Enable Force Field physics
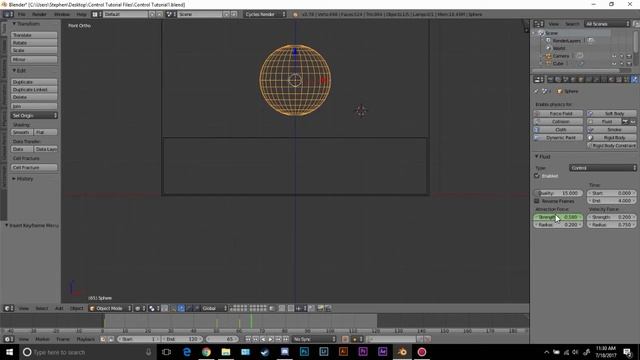The height and width of the screenshot is (360, 640). click(x=558, y=113)
